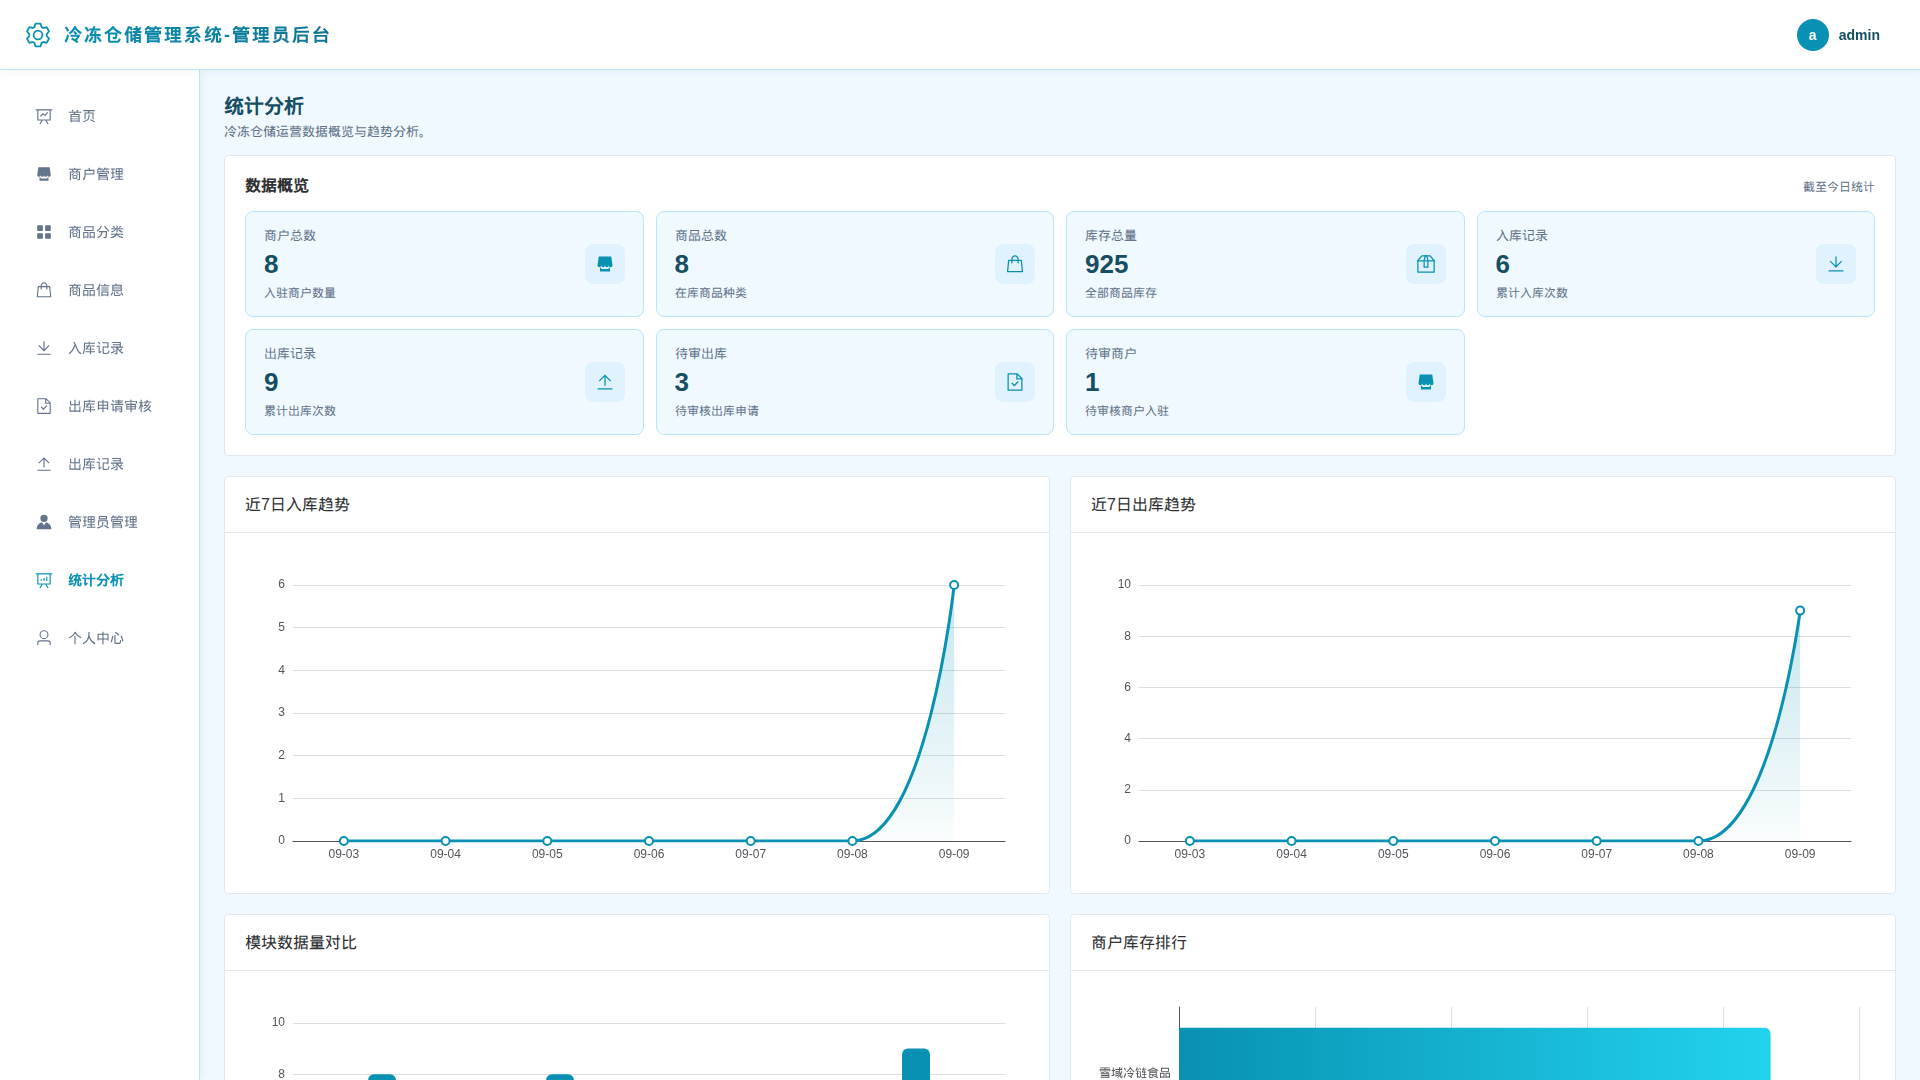The image size is (1920, 1080).
Task: Open 个人中心 in the sidebar menu
Action: (x=100, y=638)
